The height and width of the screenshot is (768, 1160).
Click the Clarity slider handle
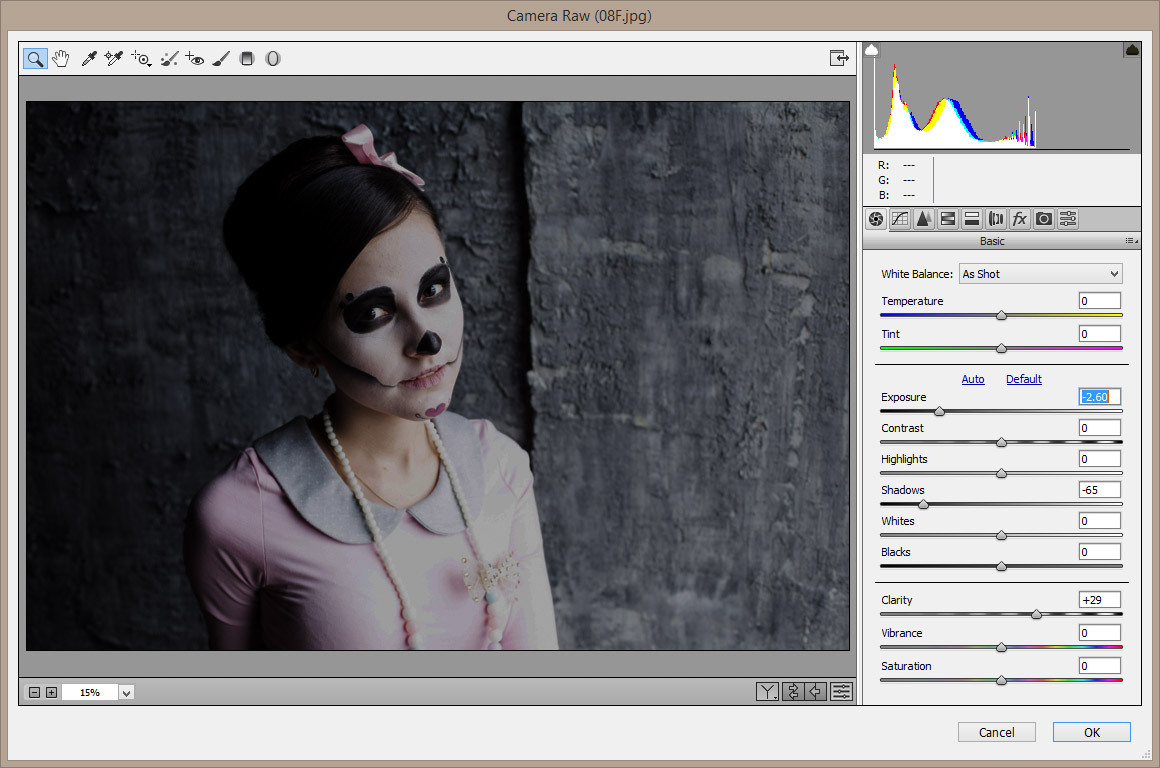1036,614
